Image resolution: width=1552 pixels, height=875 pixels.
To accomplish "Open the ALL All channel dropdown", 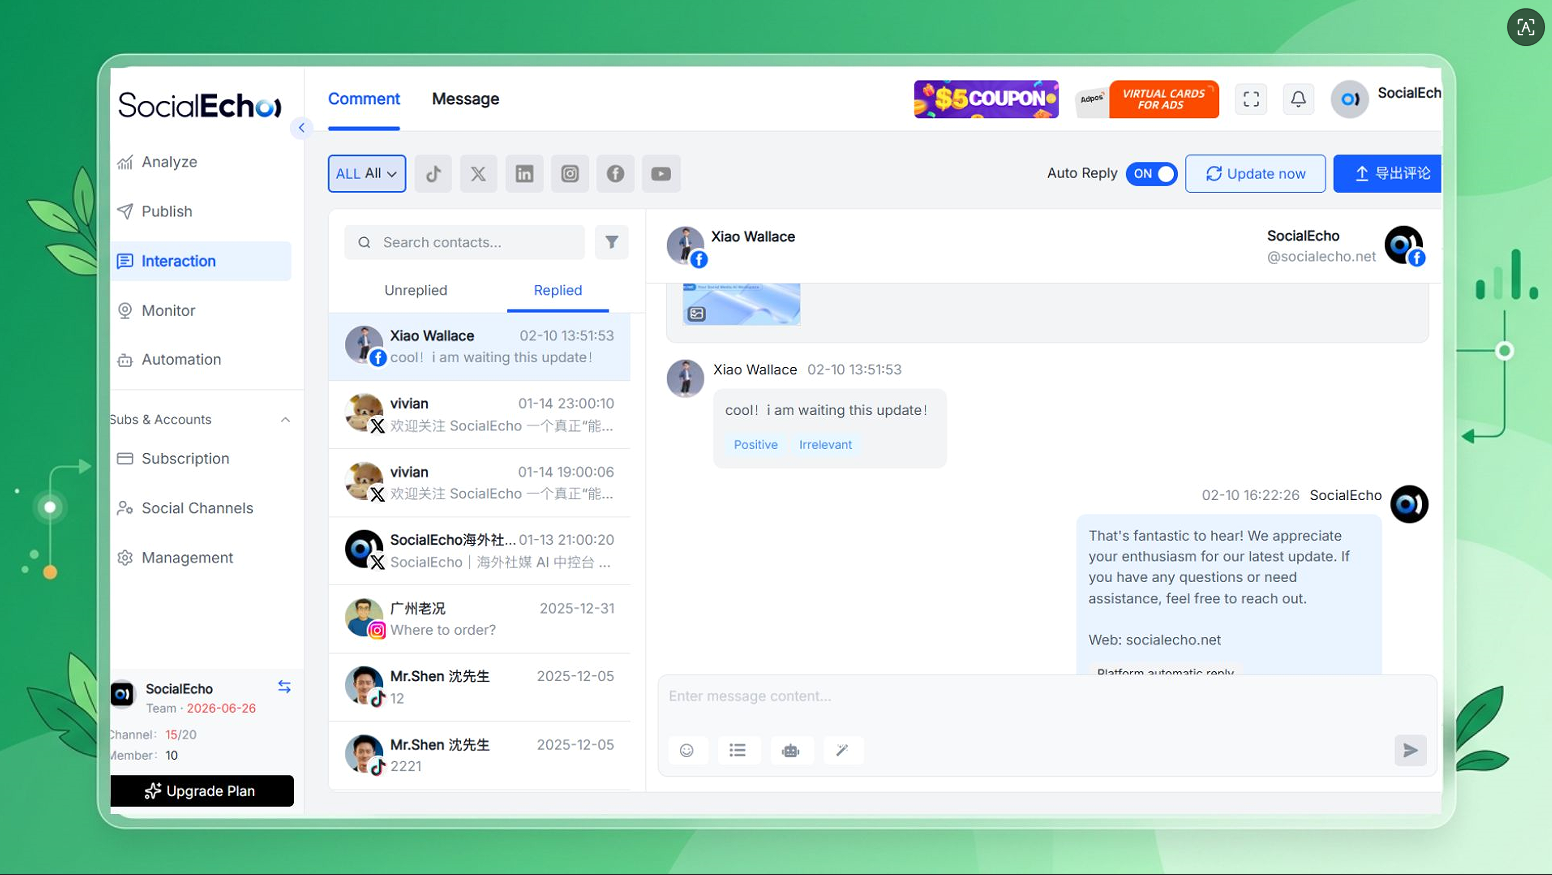I will pos(367,174).
